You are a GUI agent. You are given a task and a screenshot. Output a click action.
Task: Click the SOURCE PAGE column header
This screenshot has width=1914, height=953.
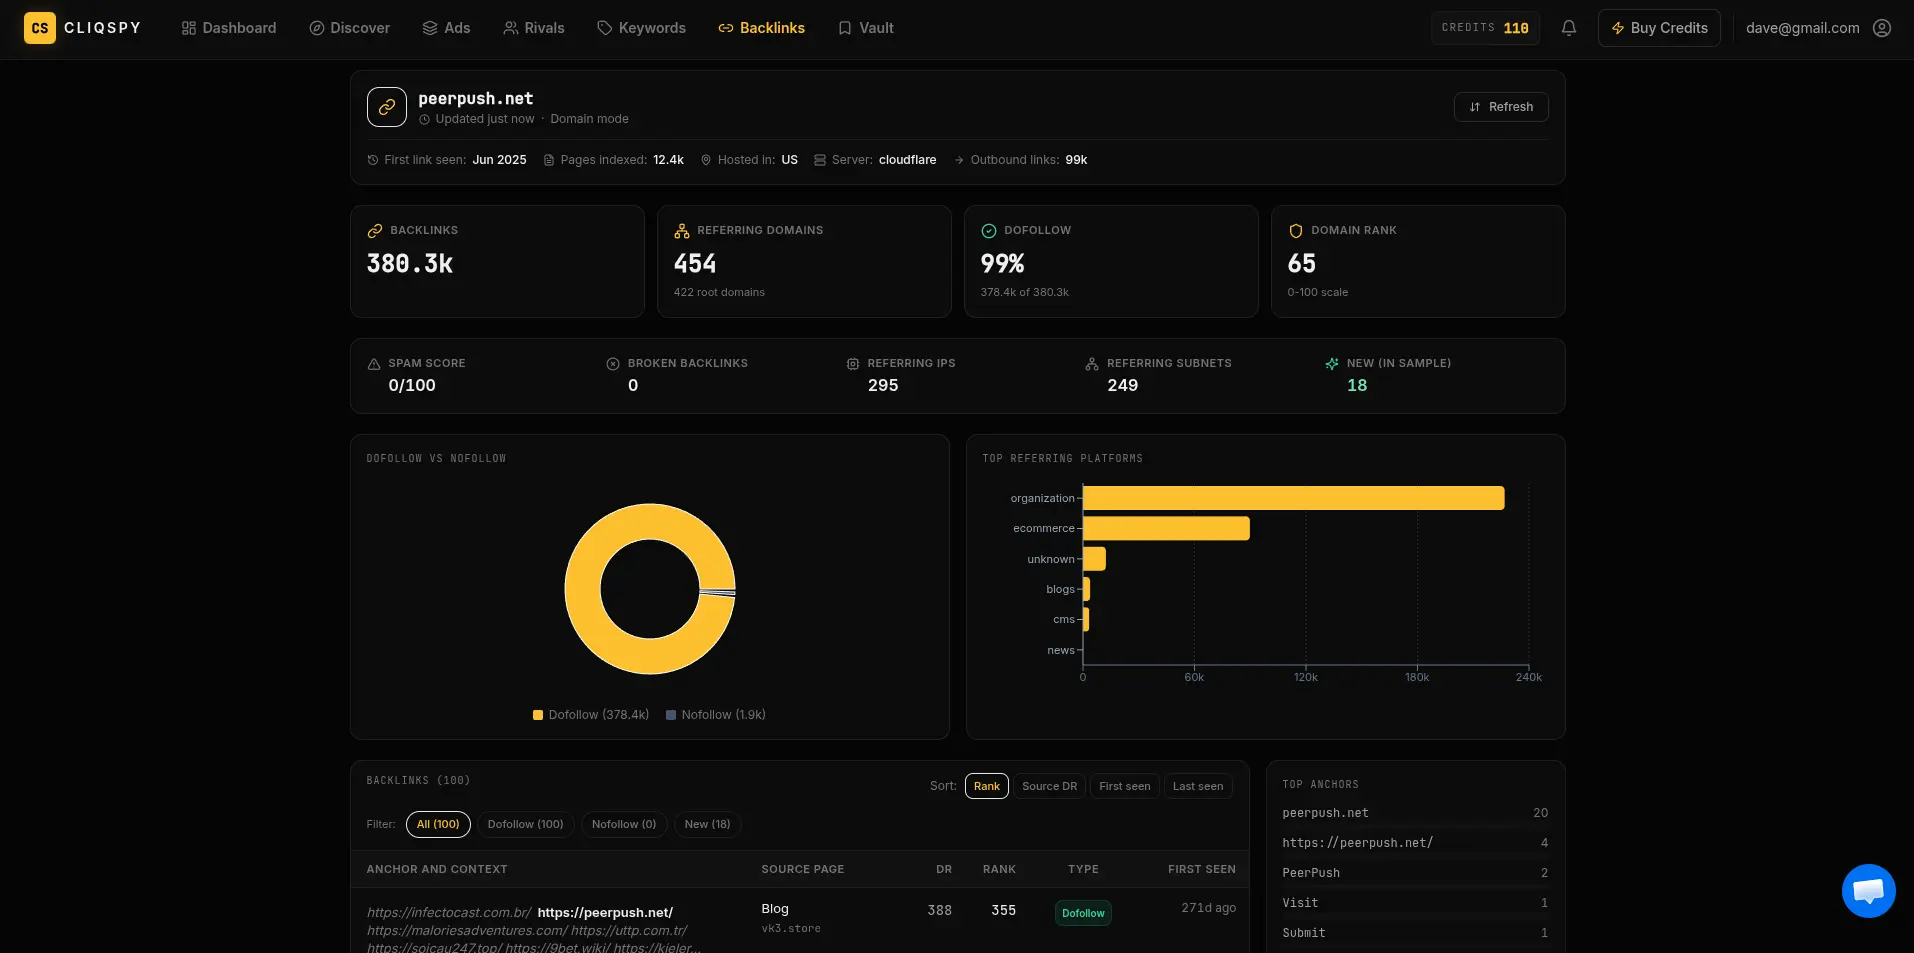click(803, 870)
